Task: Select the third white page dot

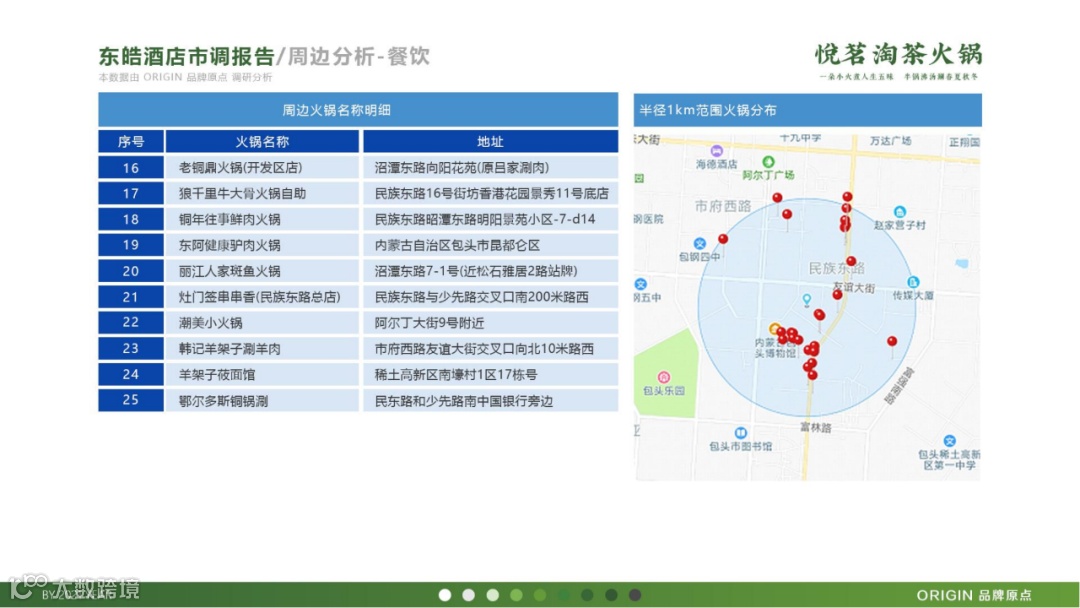Action: [x=492, y=595]
